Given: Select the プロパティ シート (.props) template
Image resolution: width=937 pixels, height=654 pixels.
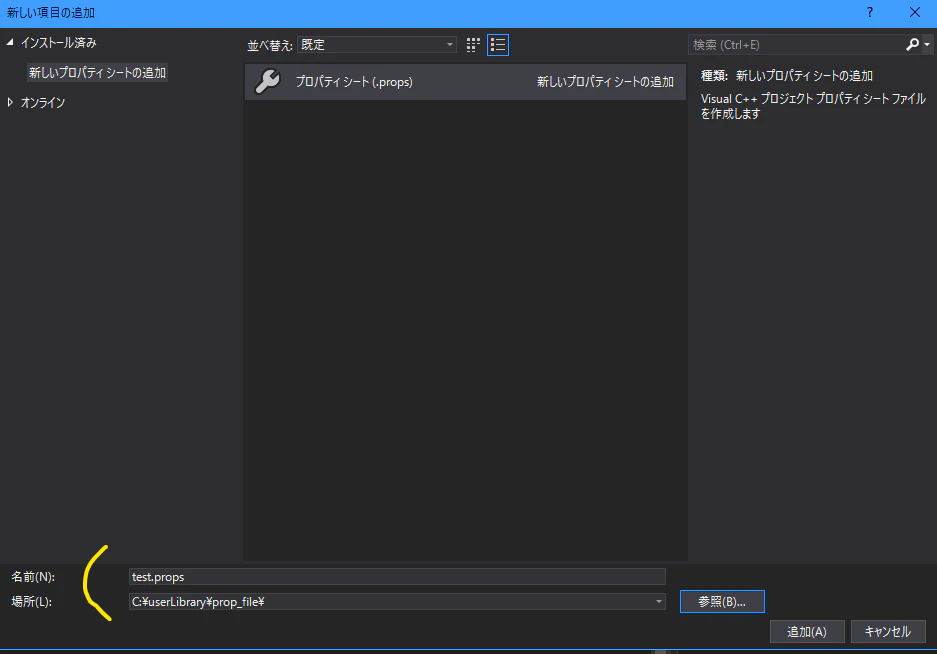Looking at the screenshot, I should tap(465, 82).
